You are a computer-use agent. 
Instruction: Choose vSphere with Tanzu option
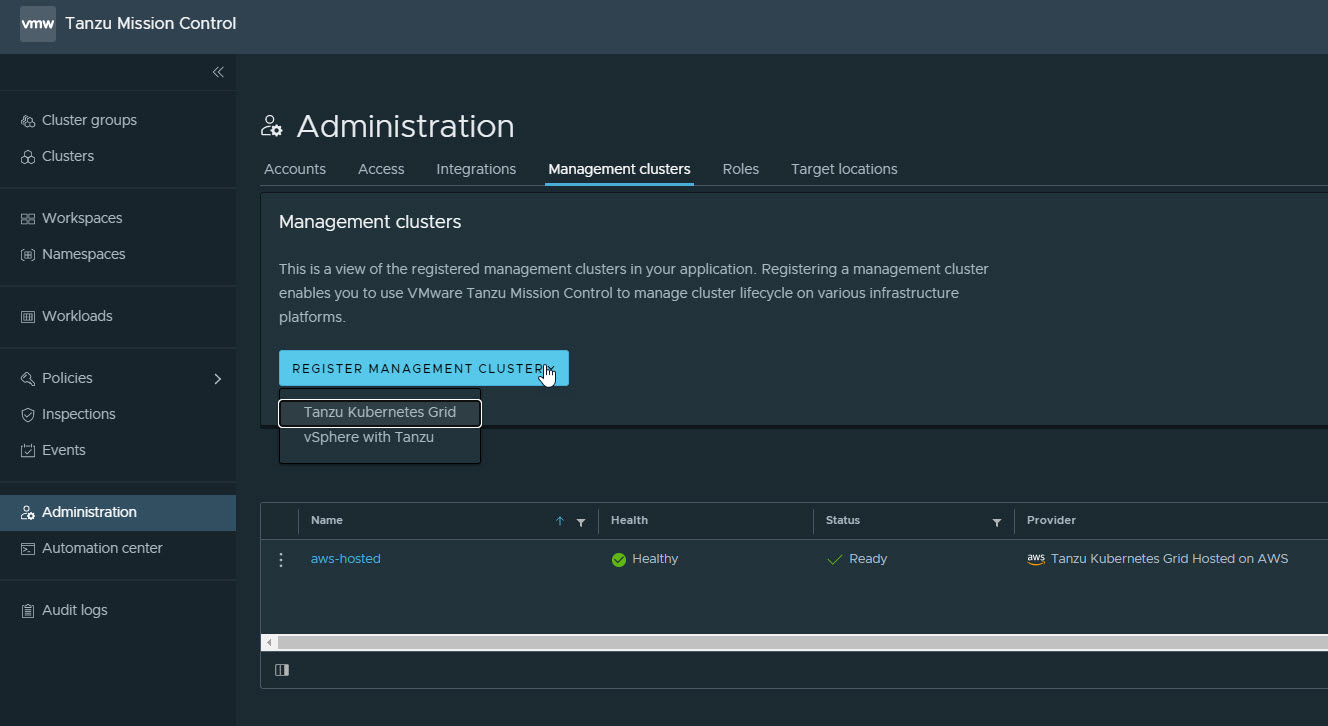[x=368, y=438]
